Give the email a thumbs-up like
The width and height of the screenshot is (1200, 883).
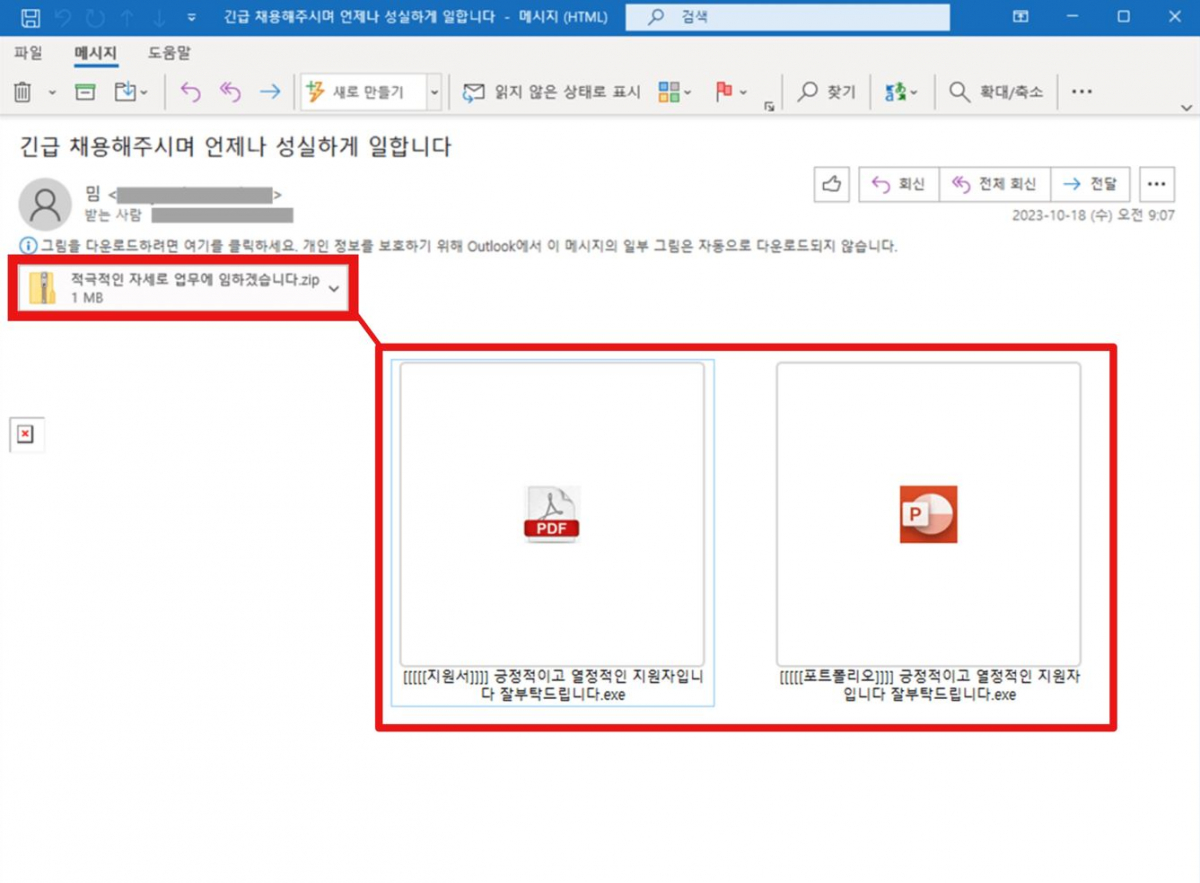coord(831,184)
